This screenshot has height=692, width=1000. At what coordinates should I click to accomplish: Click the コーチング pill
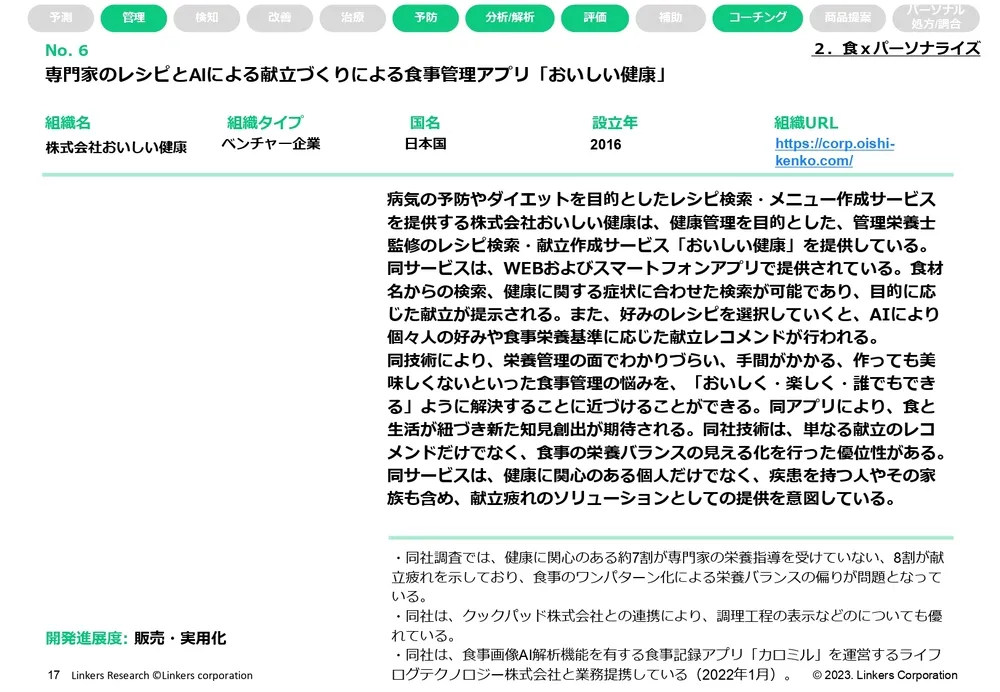coord(757,17)
